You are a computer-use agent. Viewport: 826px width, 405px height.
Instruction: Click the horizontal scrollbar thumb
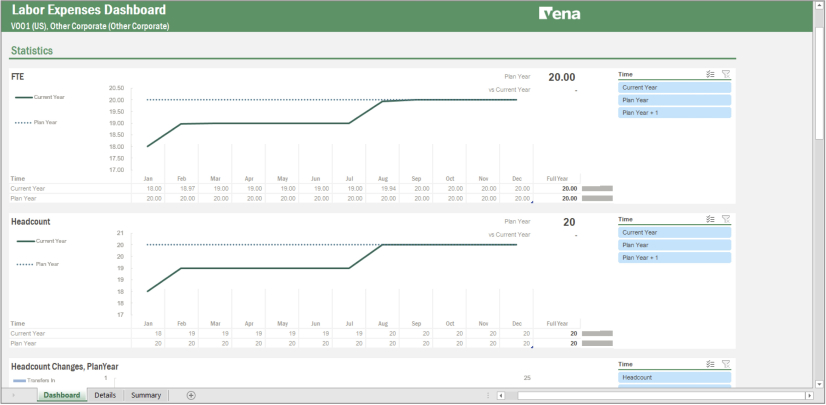661,396
